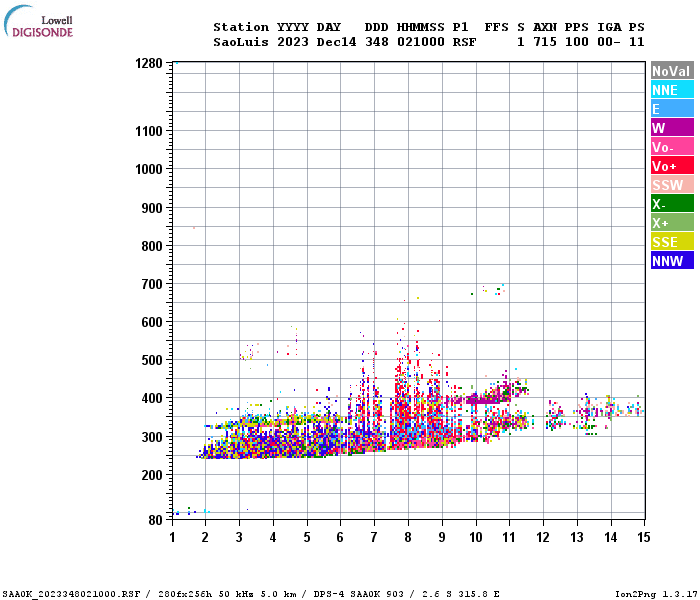The width and height of the screenshot is (700, 600).
Task: Click the Lowell Digisonde logo
Action: click(38, 22)
